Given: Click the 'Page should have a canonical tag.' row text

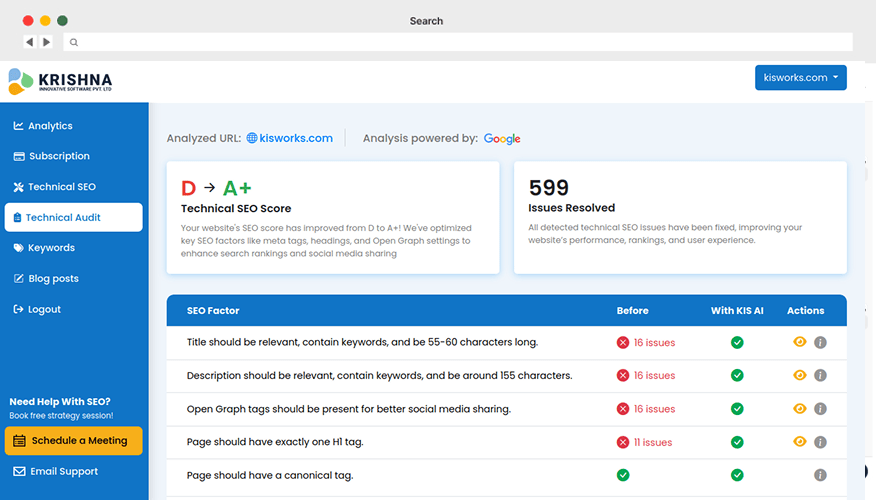Looking at the screenshot, I should [x=270, y=475].
